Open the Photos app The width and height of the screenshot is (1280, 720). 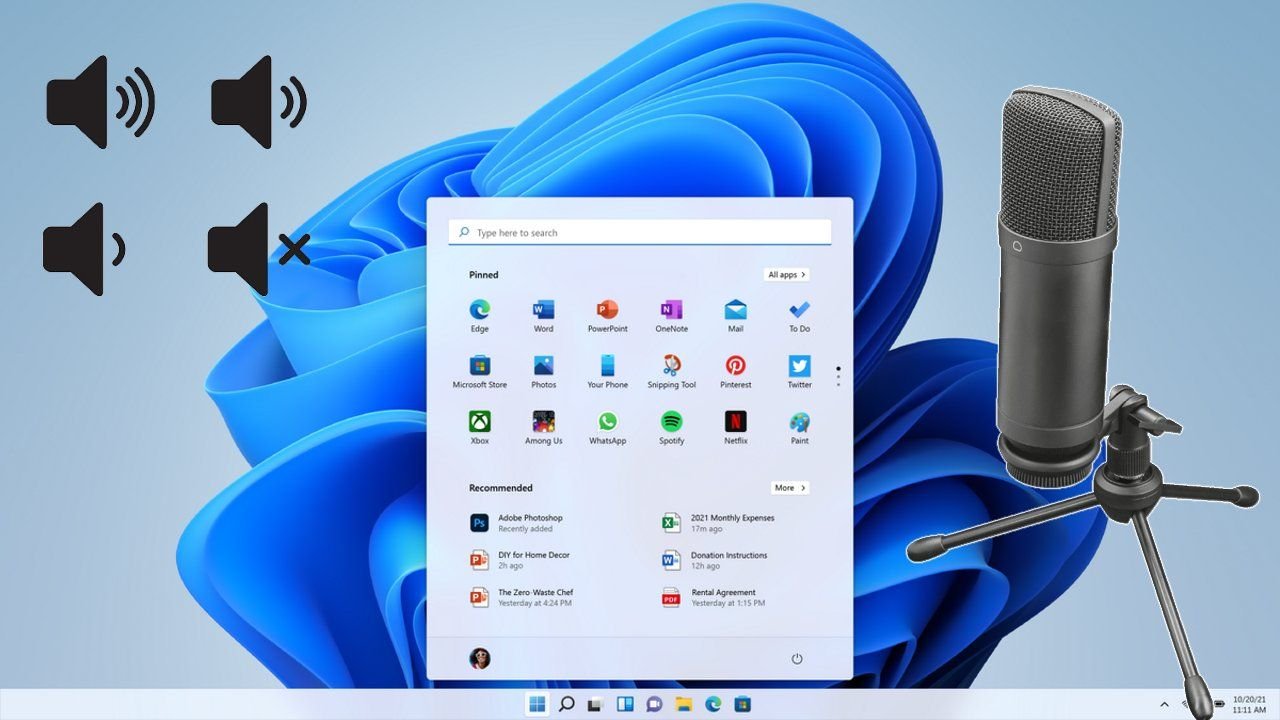[x=543, y=372]
